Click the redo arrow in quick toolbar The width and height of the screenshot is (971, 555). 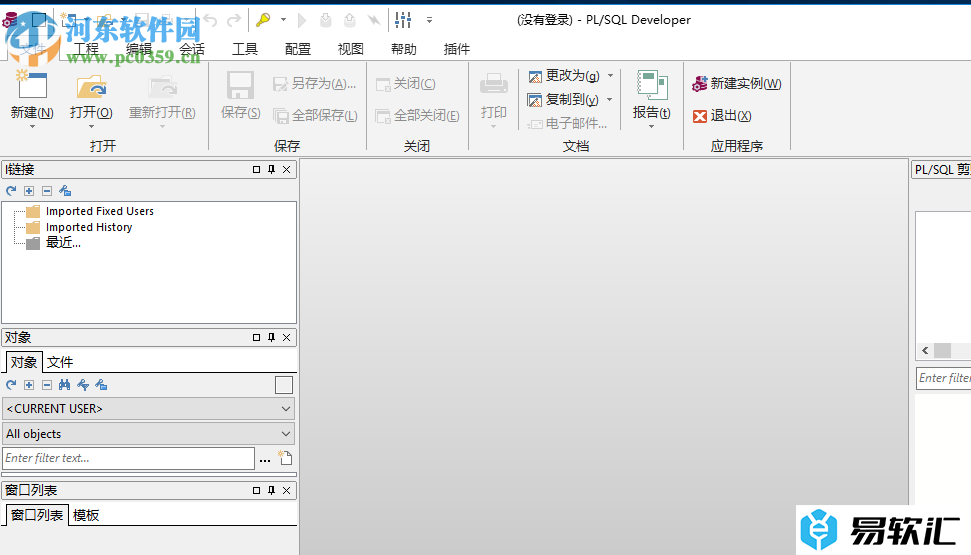(x=233, y=20)
